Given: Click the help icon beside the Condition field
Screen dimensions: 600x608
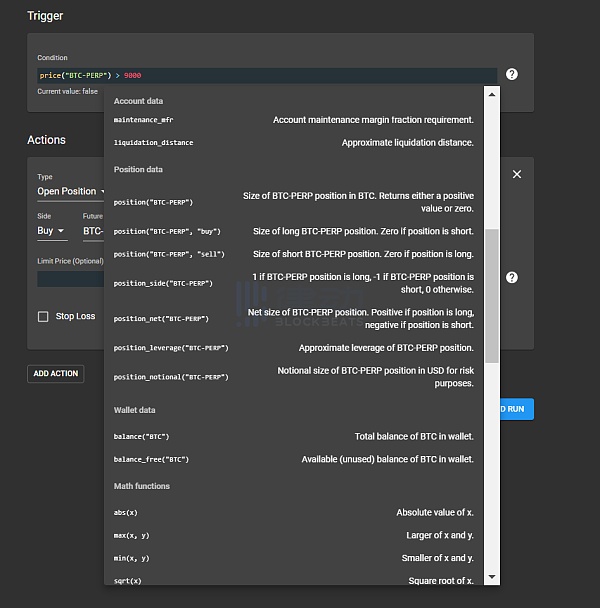Looking at the screenshot, I should point(512,74).
